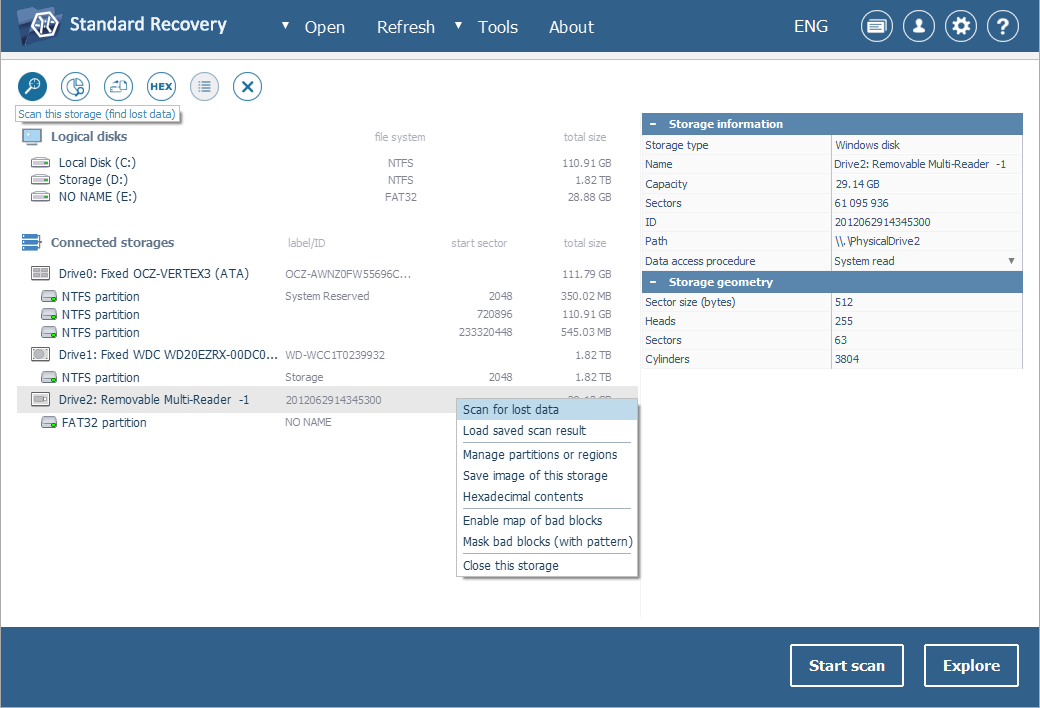Select the Scan this storage magnifier icon
The width and height of the screenshot is (1040, 708).
coord(31,86)
